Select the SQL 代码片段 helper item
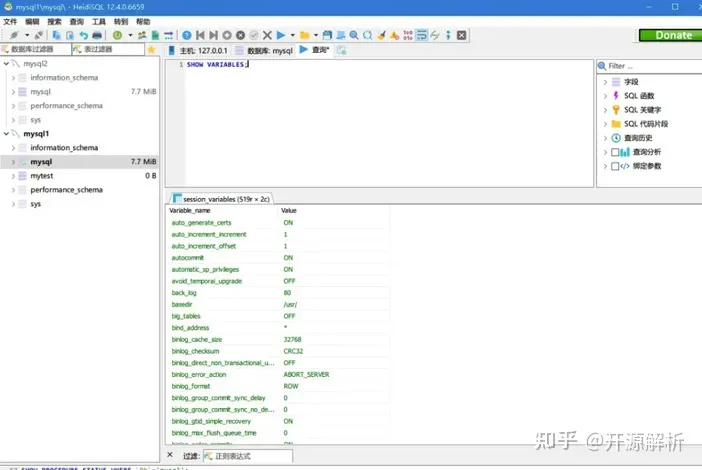The image size is (702, 470). pos(646,124)
